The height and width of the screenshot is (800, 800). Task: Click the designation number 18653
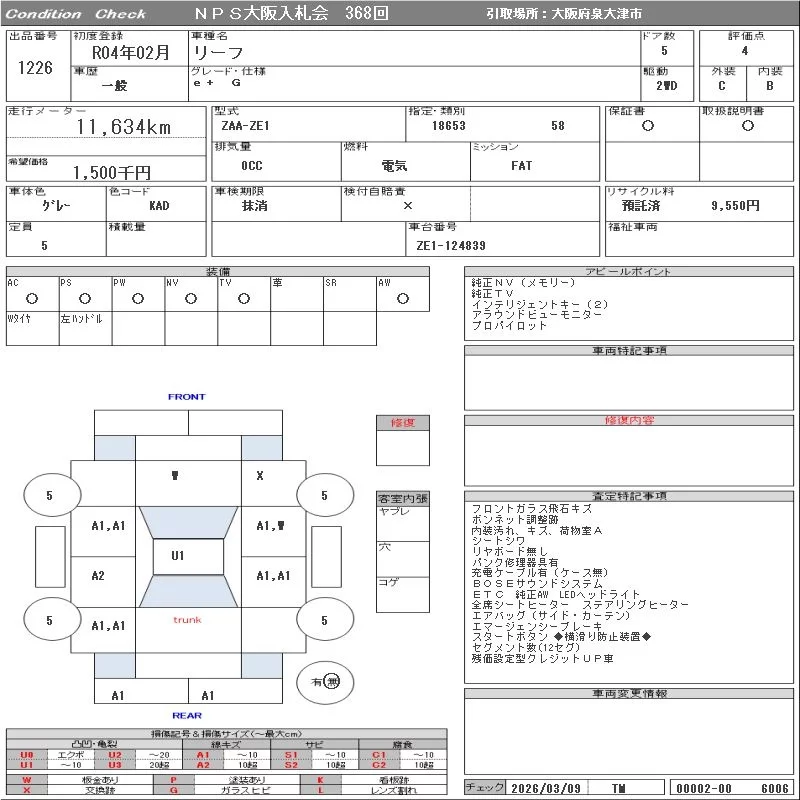(448, 126)
